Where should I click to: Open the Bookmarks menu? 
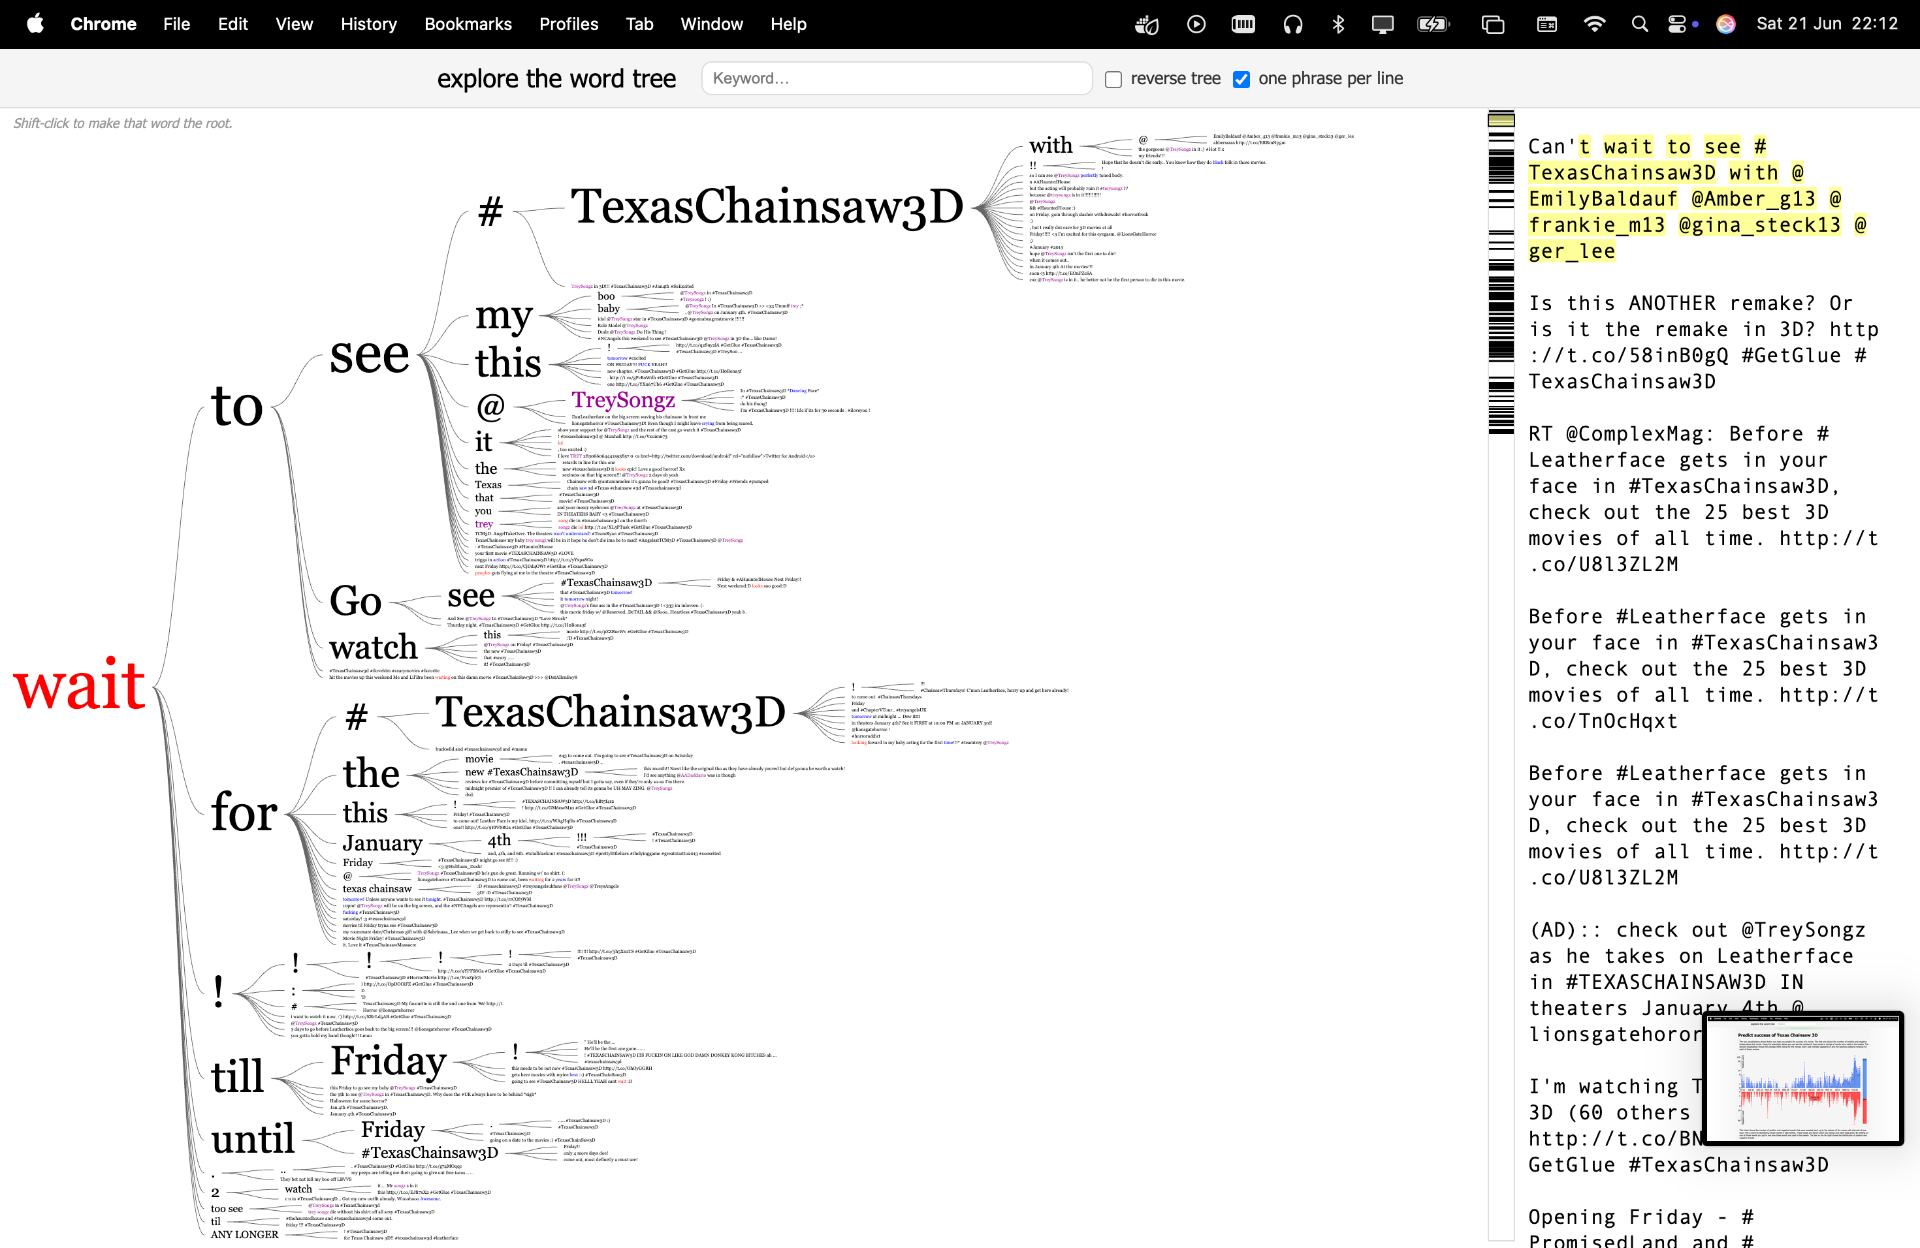pos(468,24)
